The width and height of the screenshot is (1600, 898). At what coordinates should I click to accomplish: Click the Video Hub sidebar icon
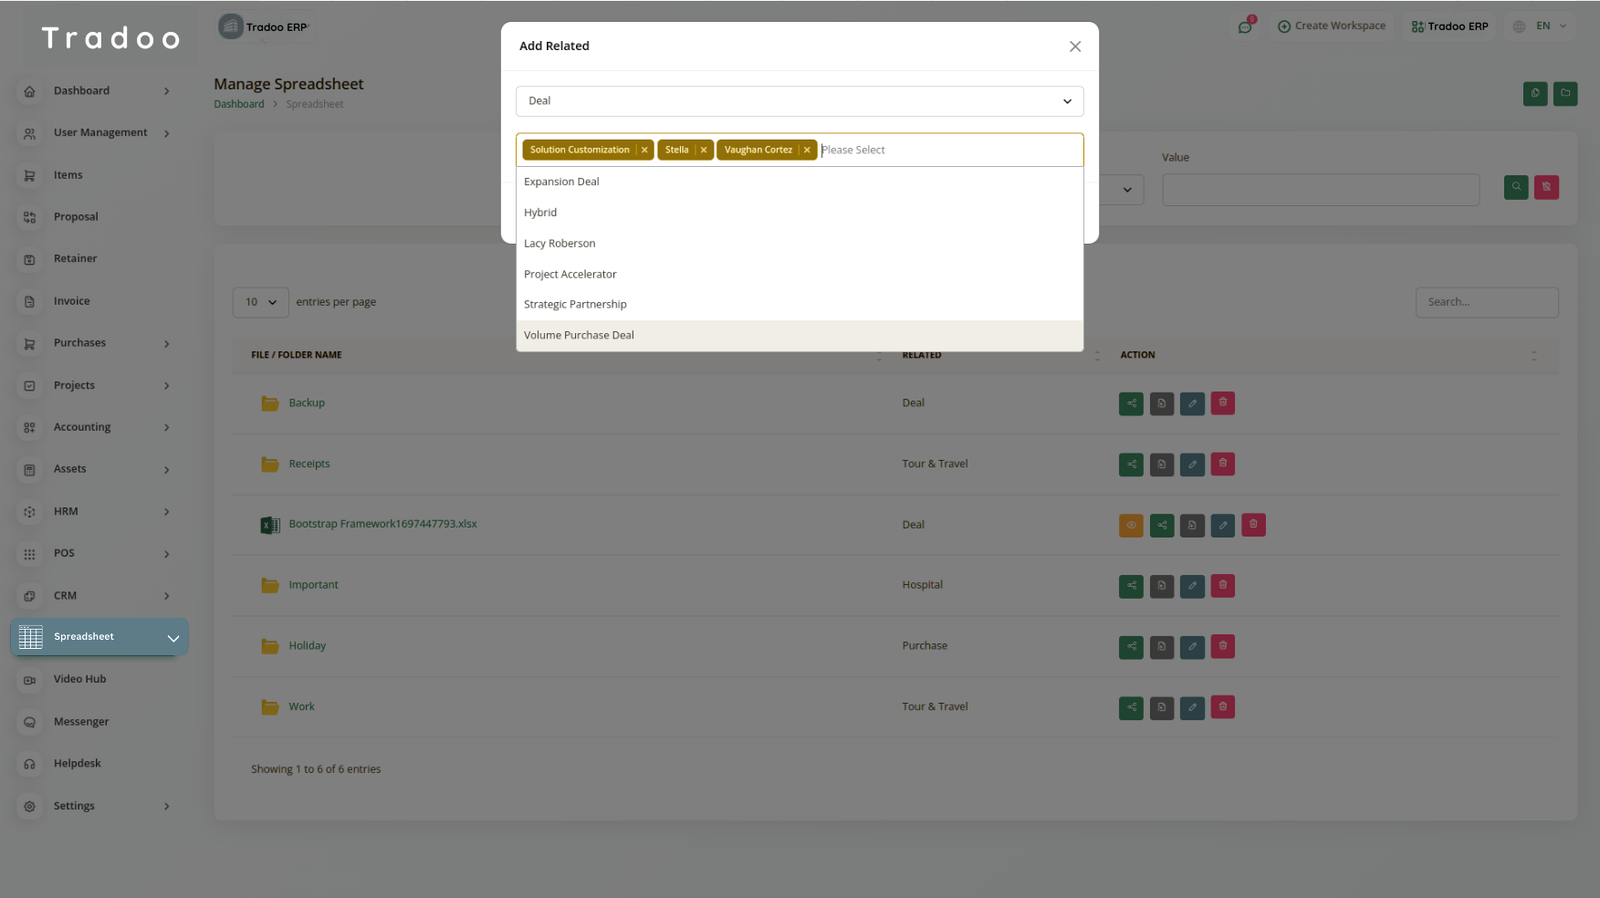click(x=30, y=680)
